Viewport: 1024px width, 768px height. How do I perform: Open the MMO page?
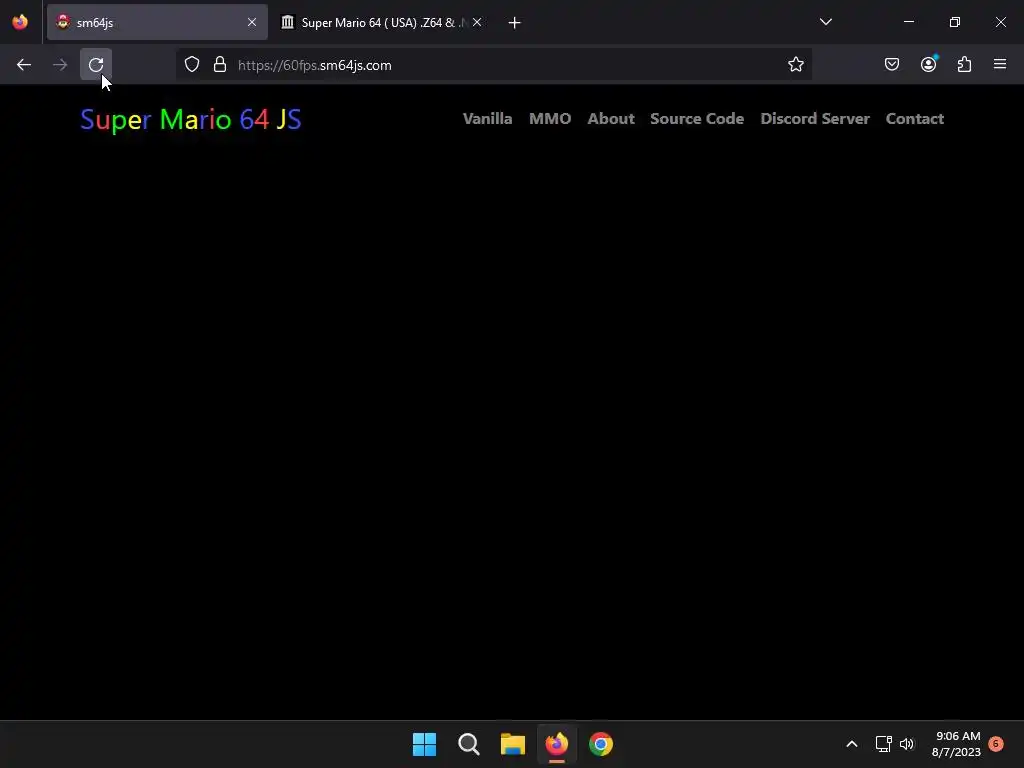(550, 119)
